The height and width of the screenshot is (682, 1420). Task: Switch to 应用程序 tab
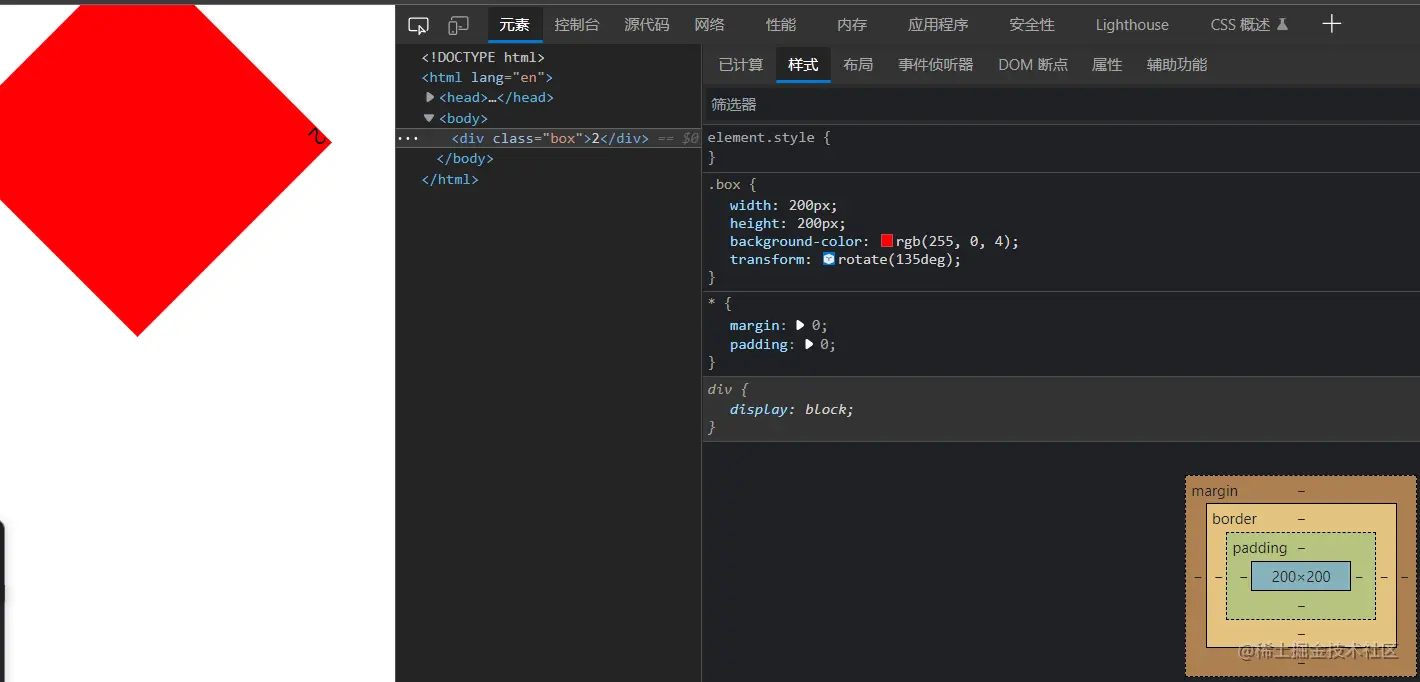point(938,25)
